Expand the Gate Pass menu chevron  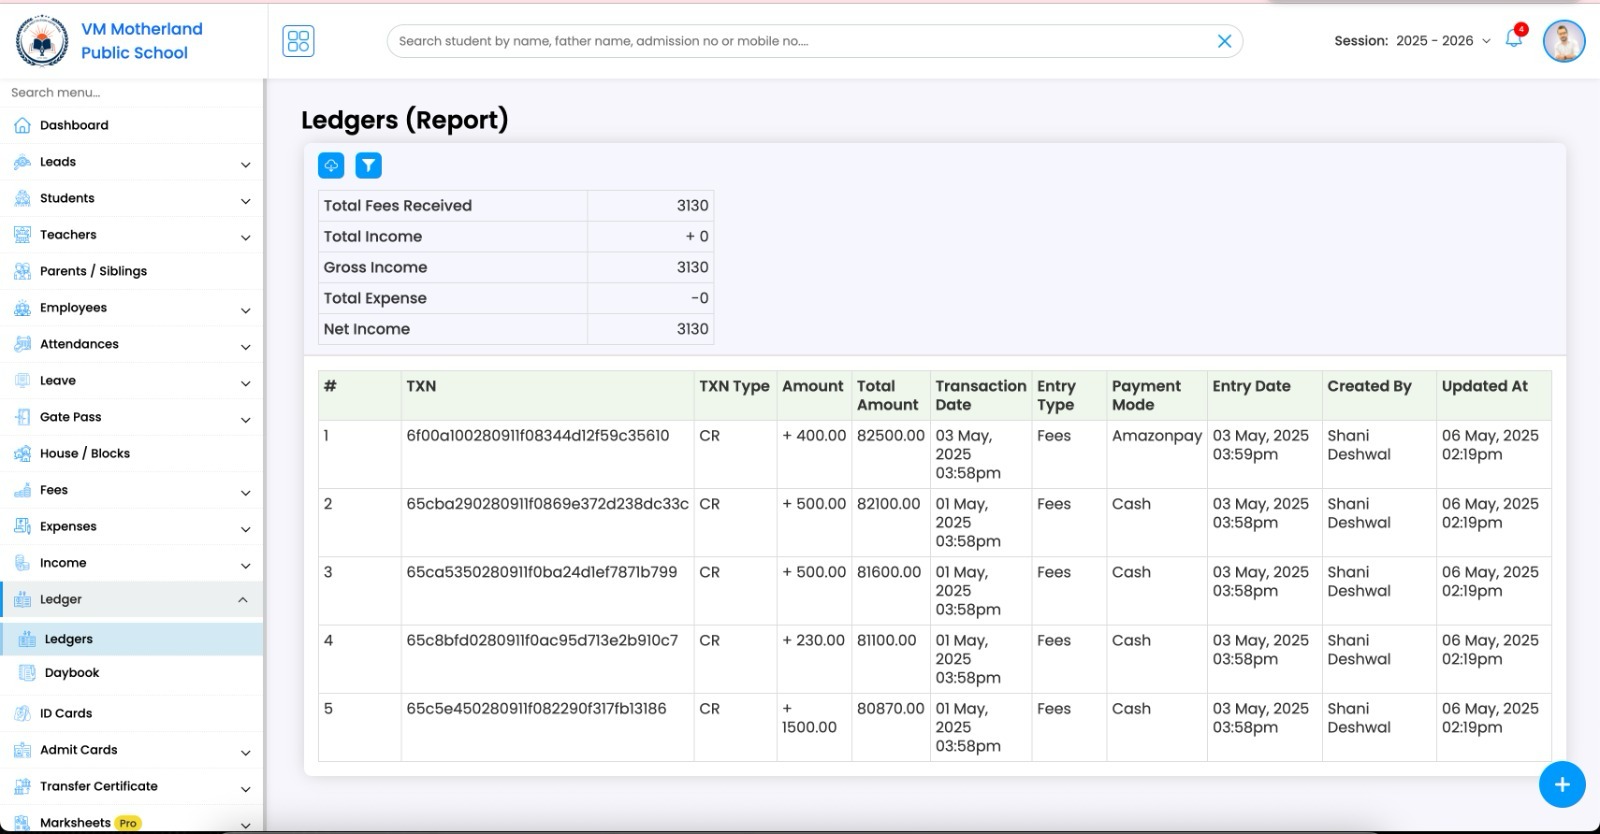(245, 420)
